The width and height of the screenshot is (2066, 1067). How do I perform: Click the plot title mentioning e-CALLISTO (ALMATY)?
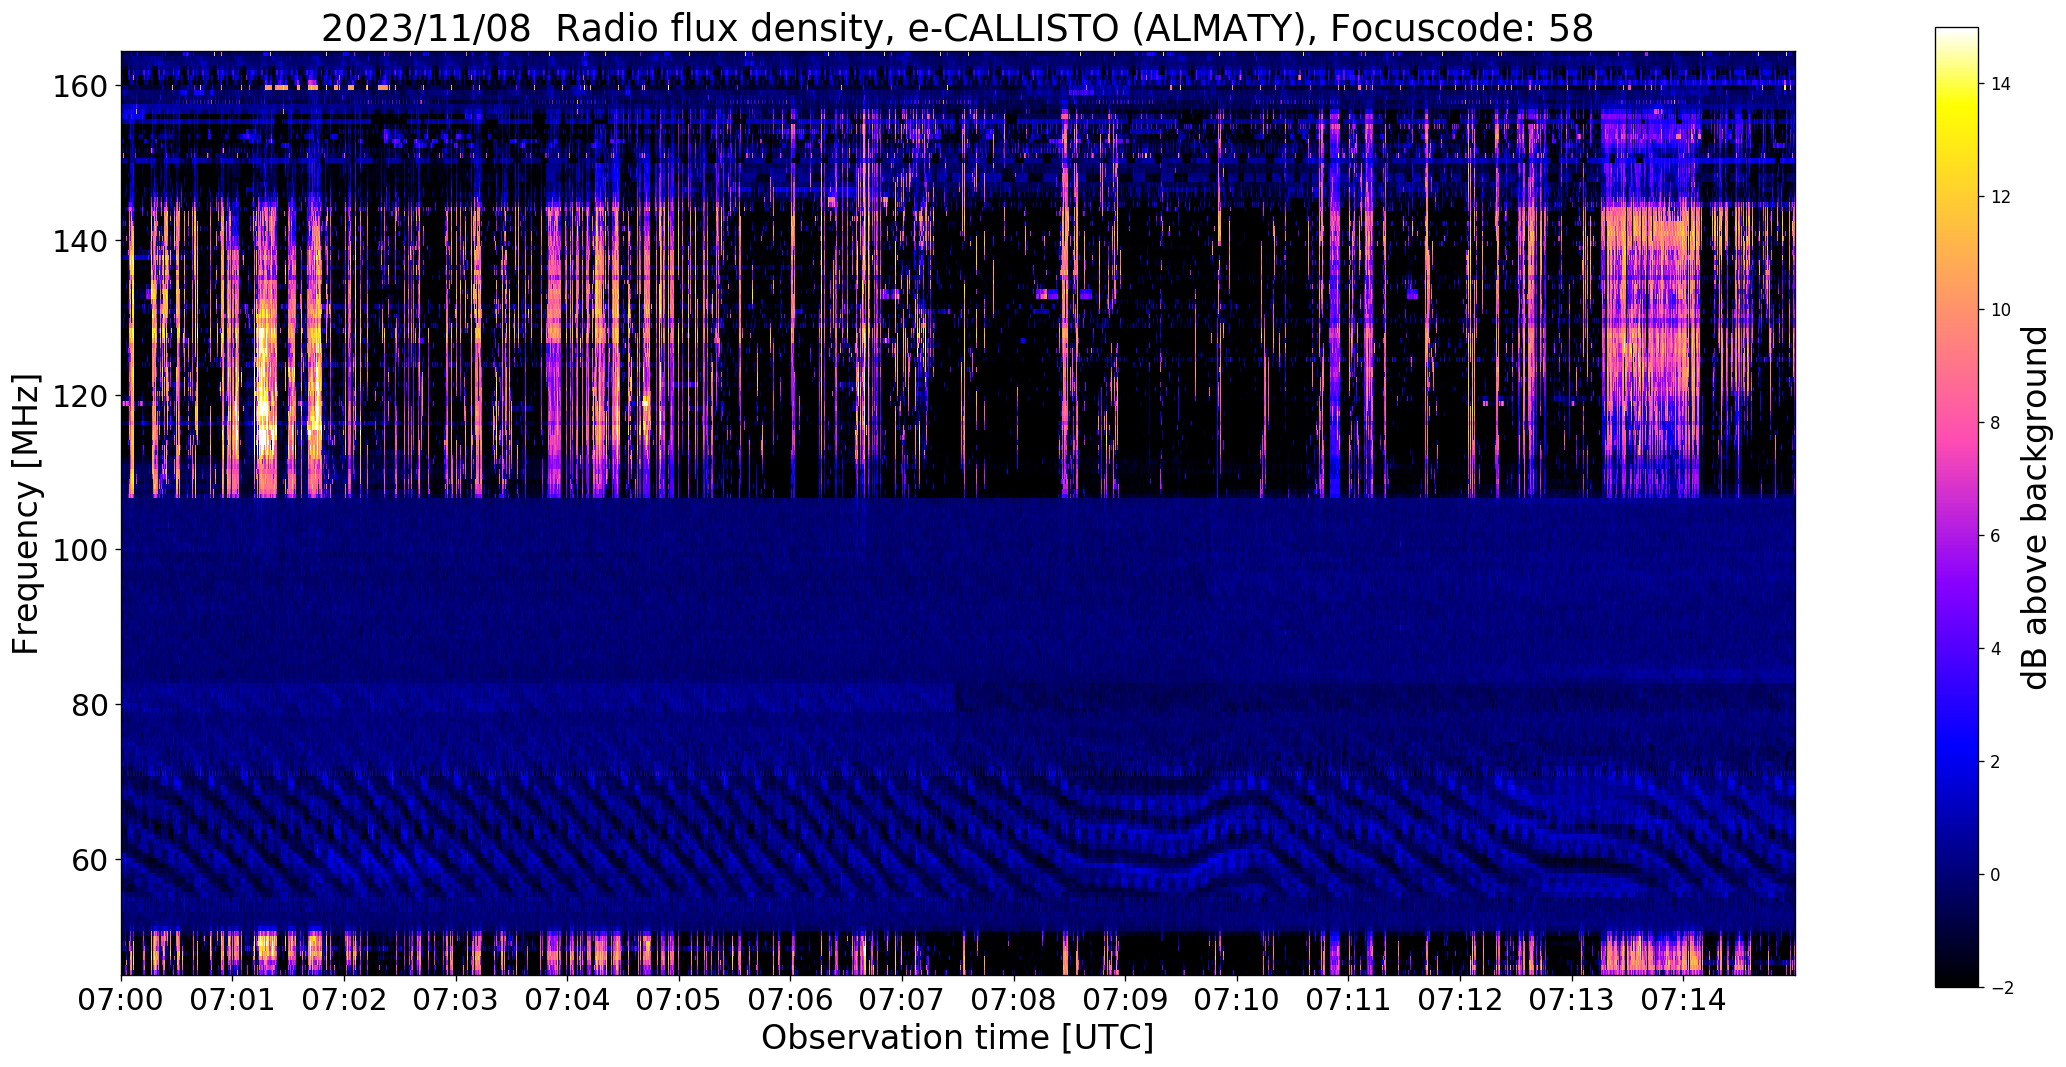[x=957, y=28]
